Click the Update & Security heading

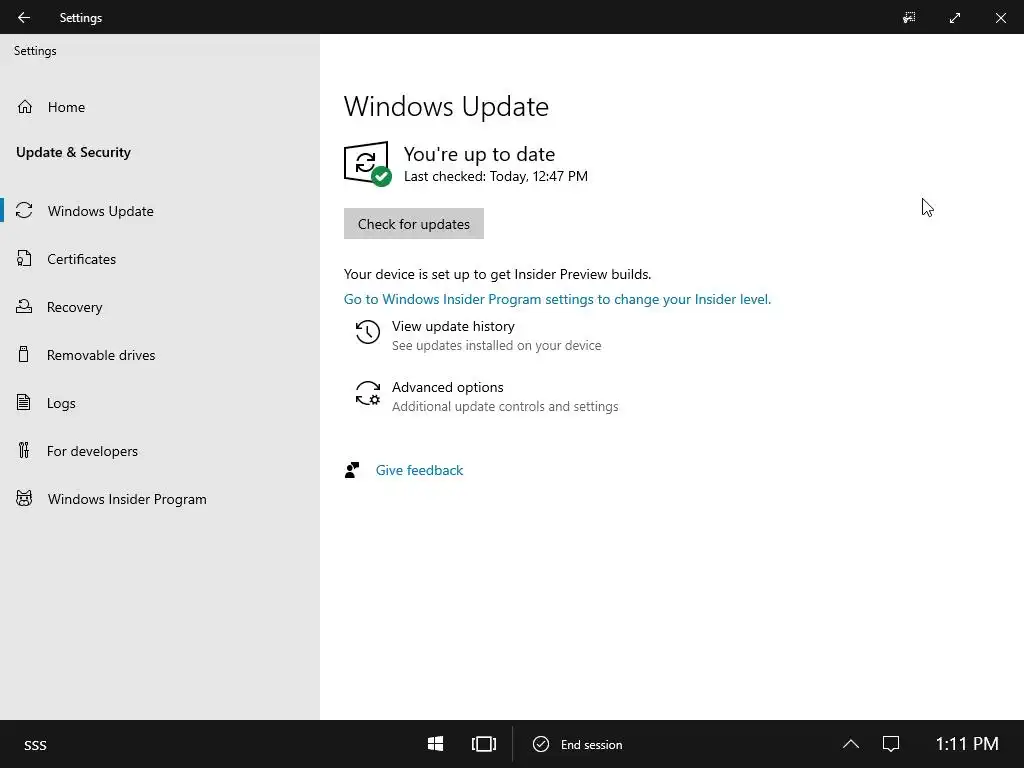click(x=73, y=152)
